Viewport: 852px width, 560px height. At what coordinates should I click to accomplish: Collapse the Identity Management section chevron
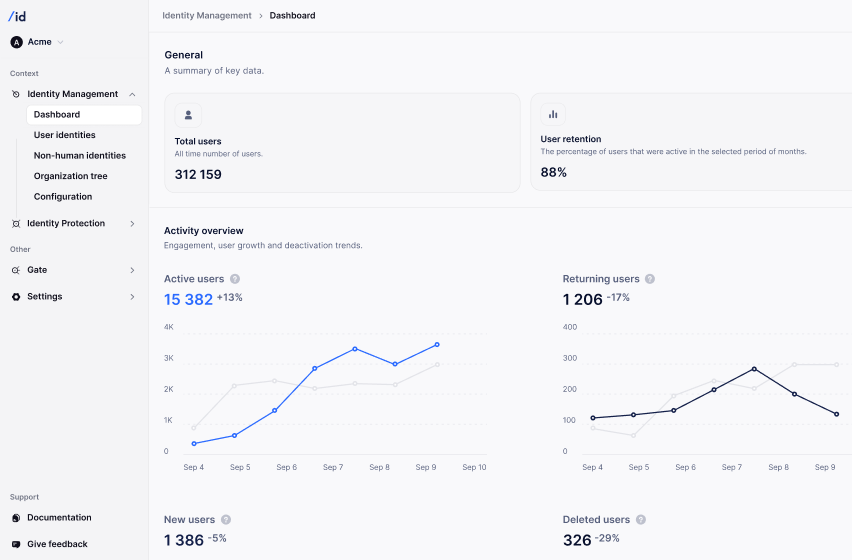pos(132,94)
